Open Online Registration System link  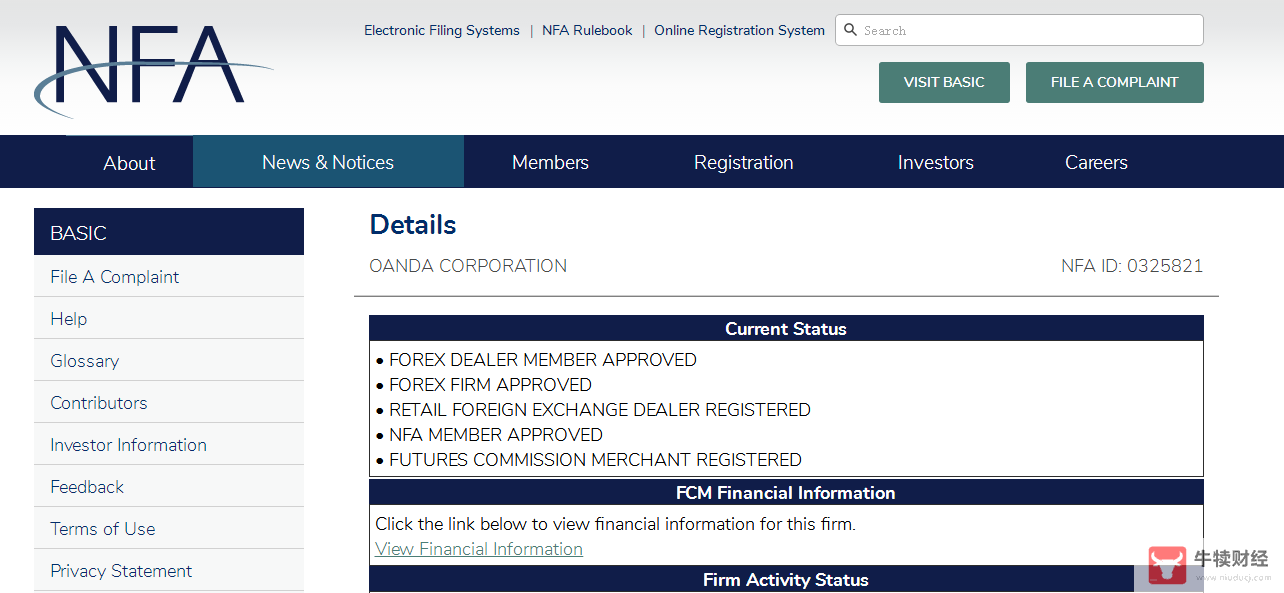pos(739,31)
